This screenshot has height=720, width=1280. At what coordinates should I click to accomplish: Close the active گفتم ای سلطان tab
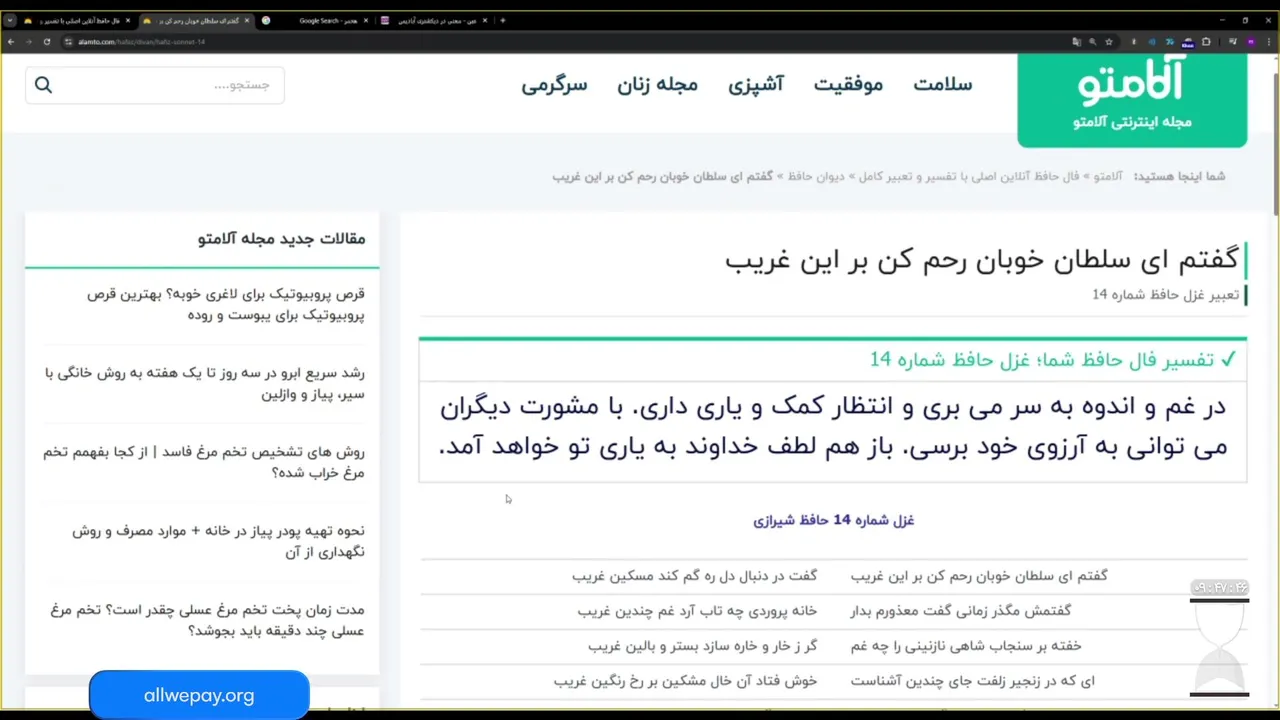246,20
